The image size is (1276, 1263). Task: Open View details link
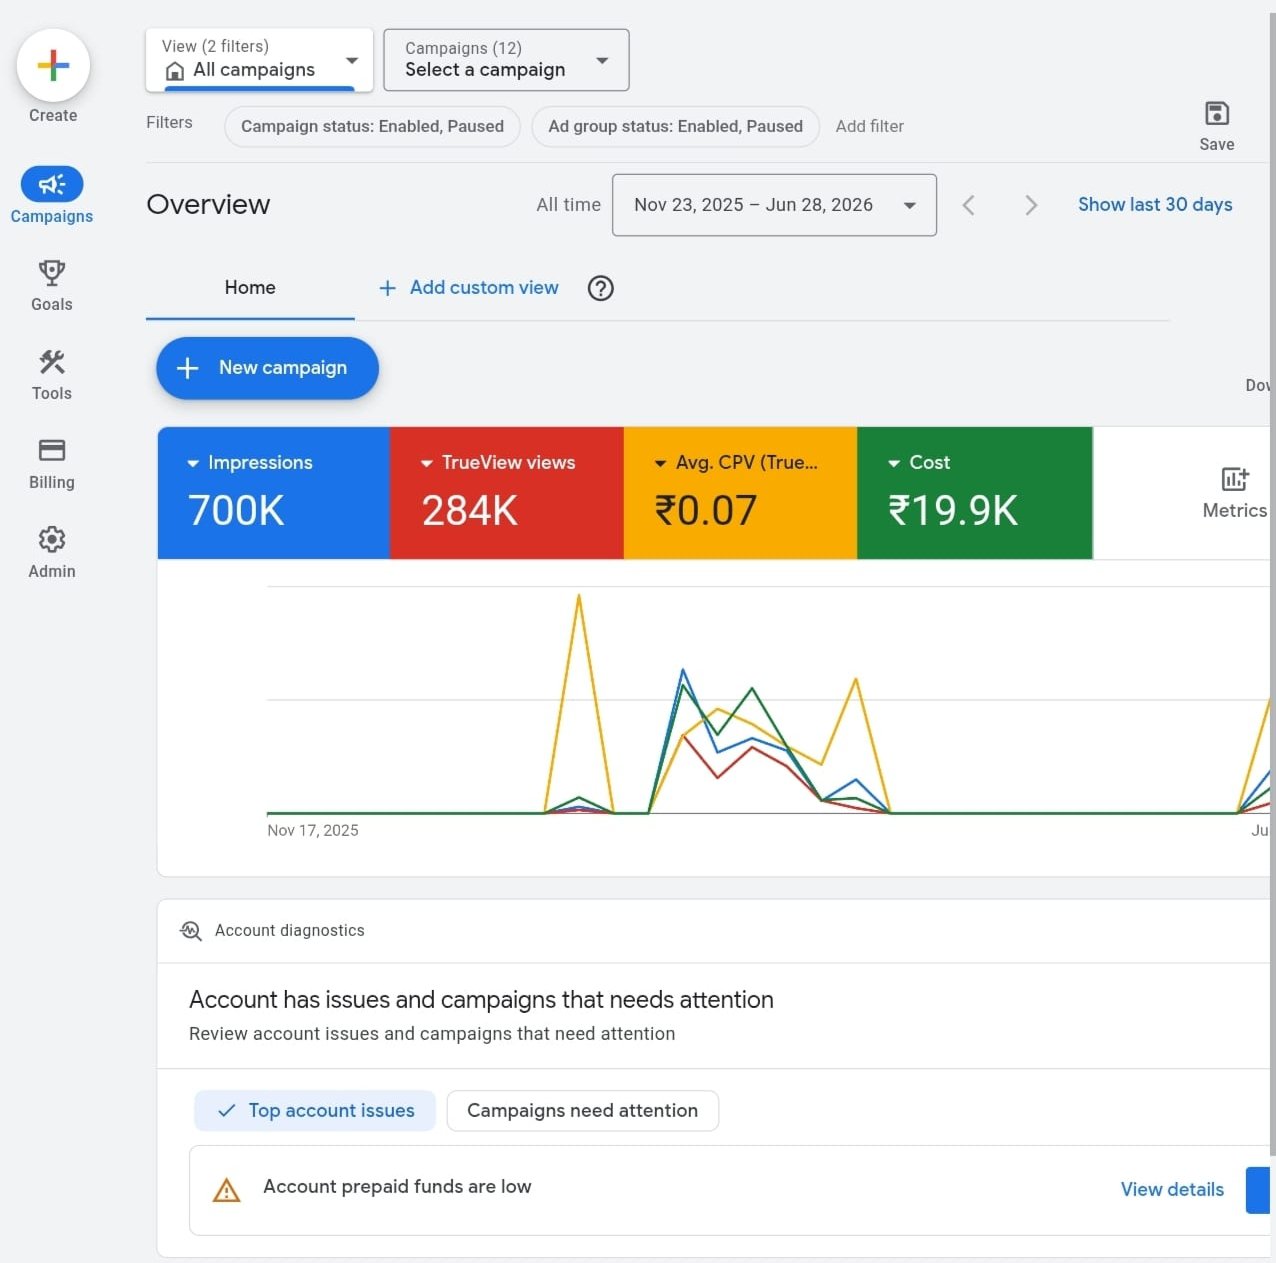point(1172,1190)
